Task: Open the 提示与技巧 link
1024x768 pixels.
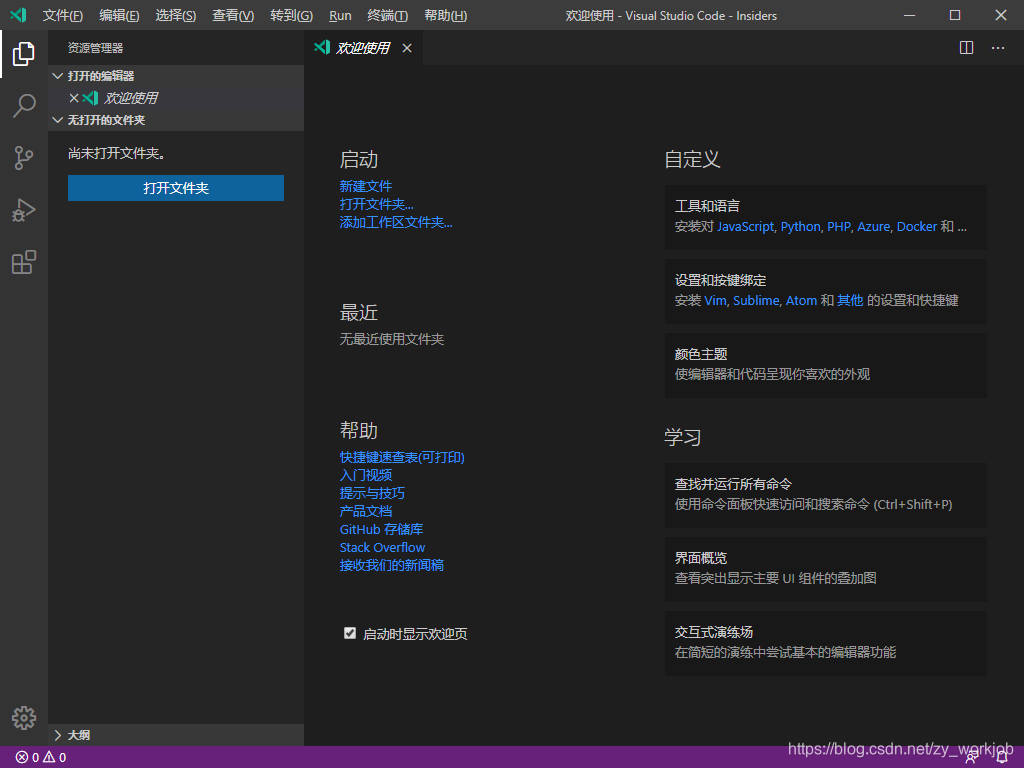Action: [372, 493]
